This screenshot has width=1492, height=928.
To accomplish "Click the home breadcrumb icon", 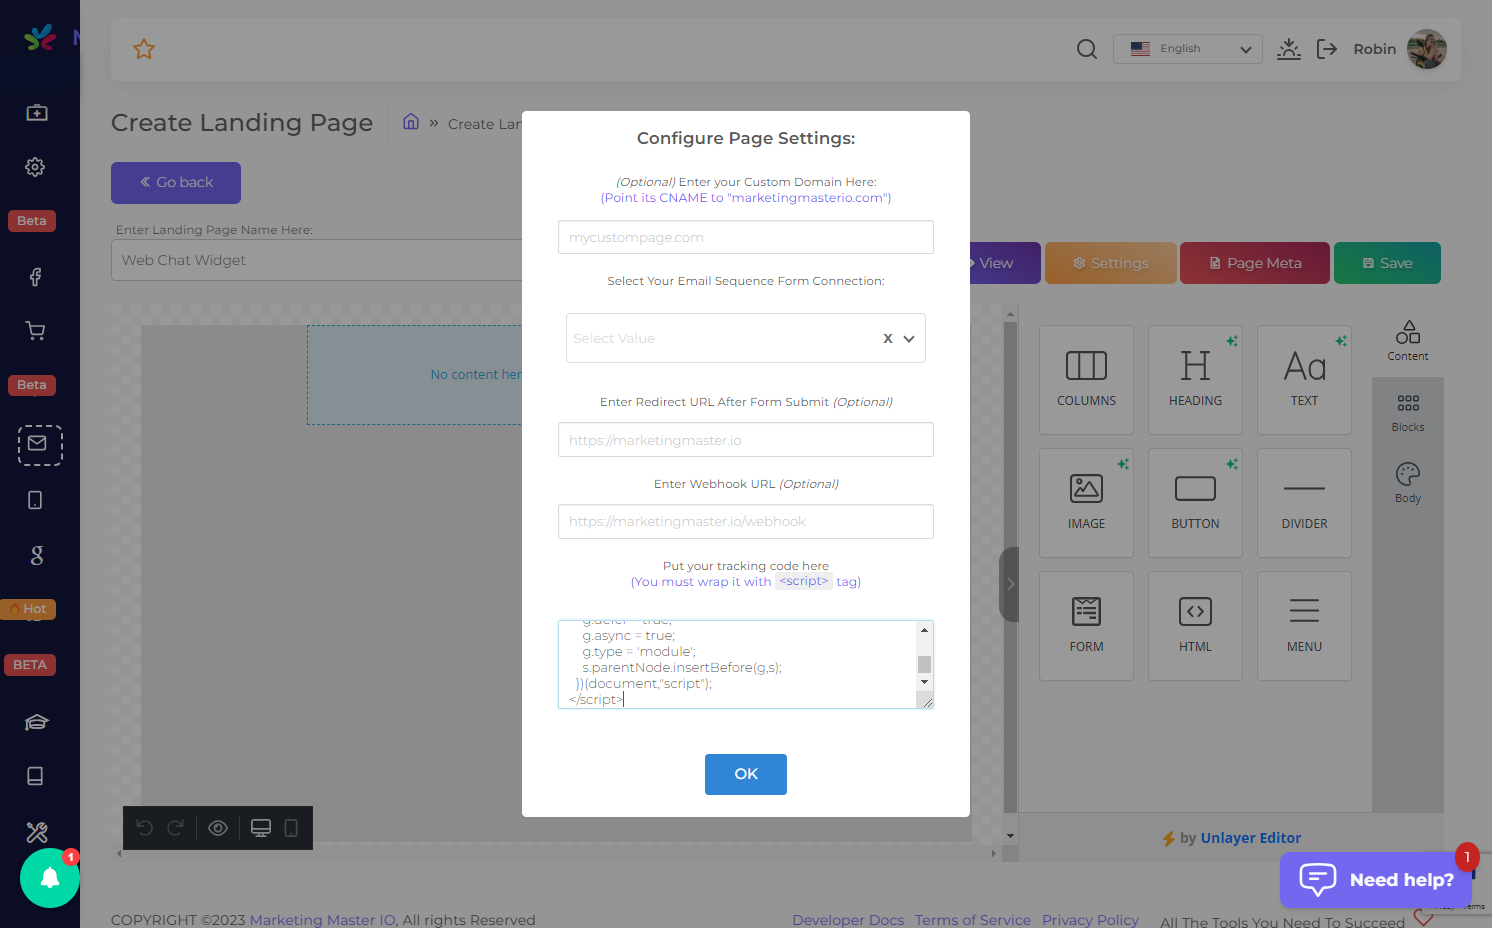I will 411,122.
